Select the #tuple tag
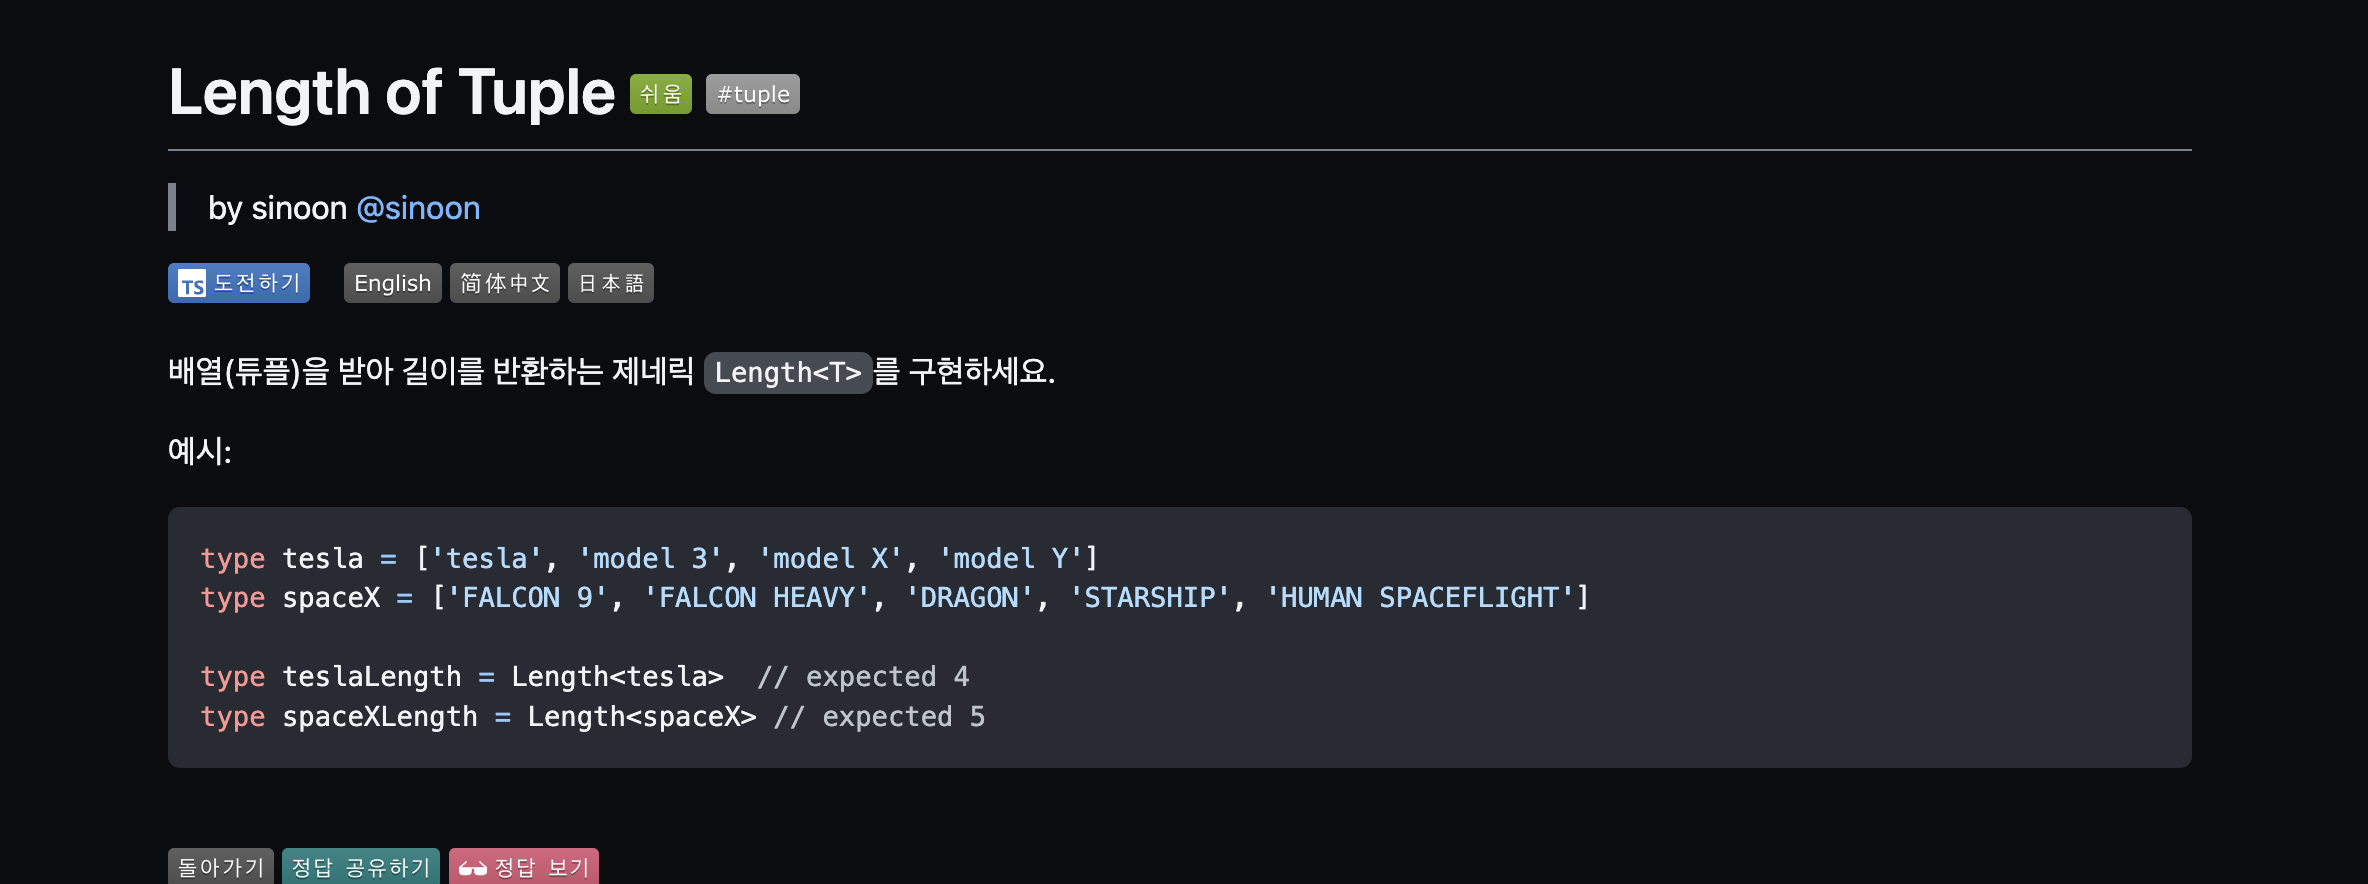This screenshot has width=2368, height=884. point(752,93)
